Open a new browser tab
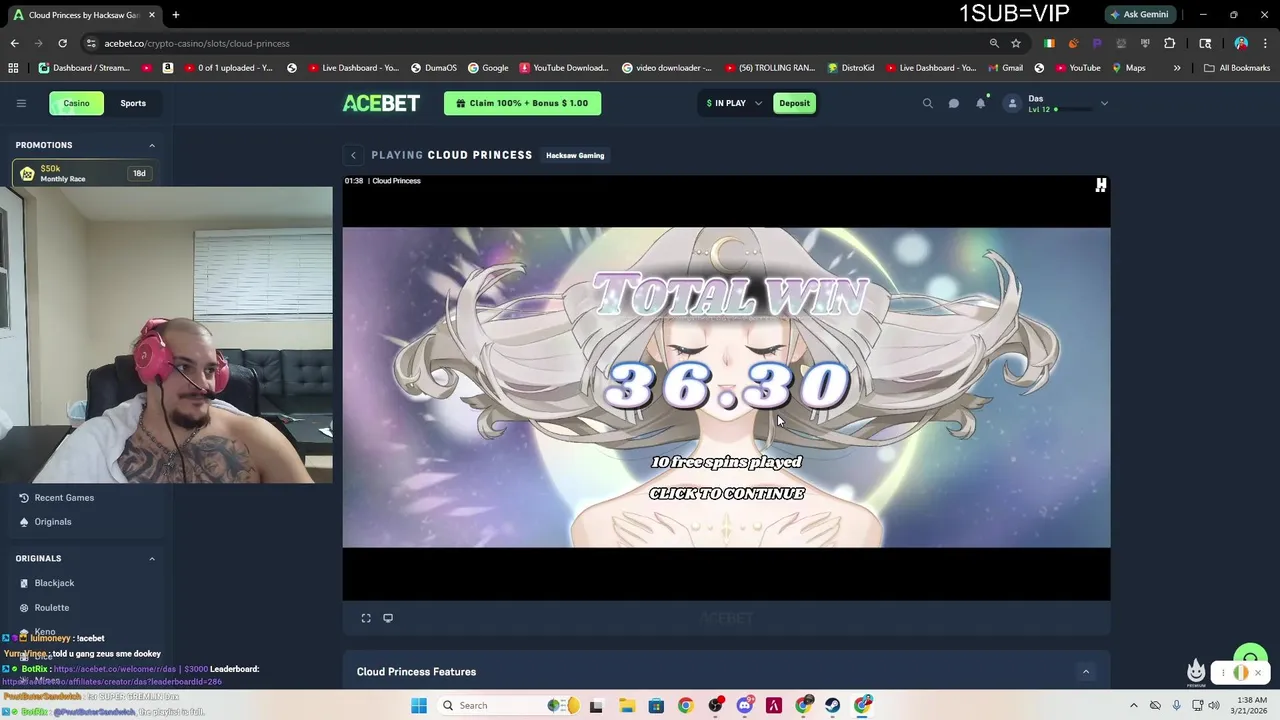Viewport: 1280px width, 720px height. click(x=175, y=15)
